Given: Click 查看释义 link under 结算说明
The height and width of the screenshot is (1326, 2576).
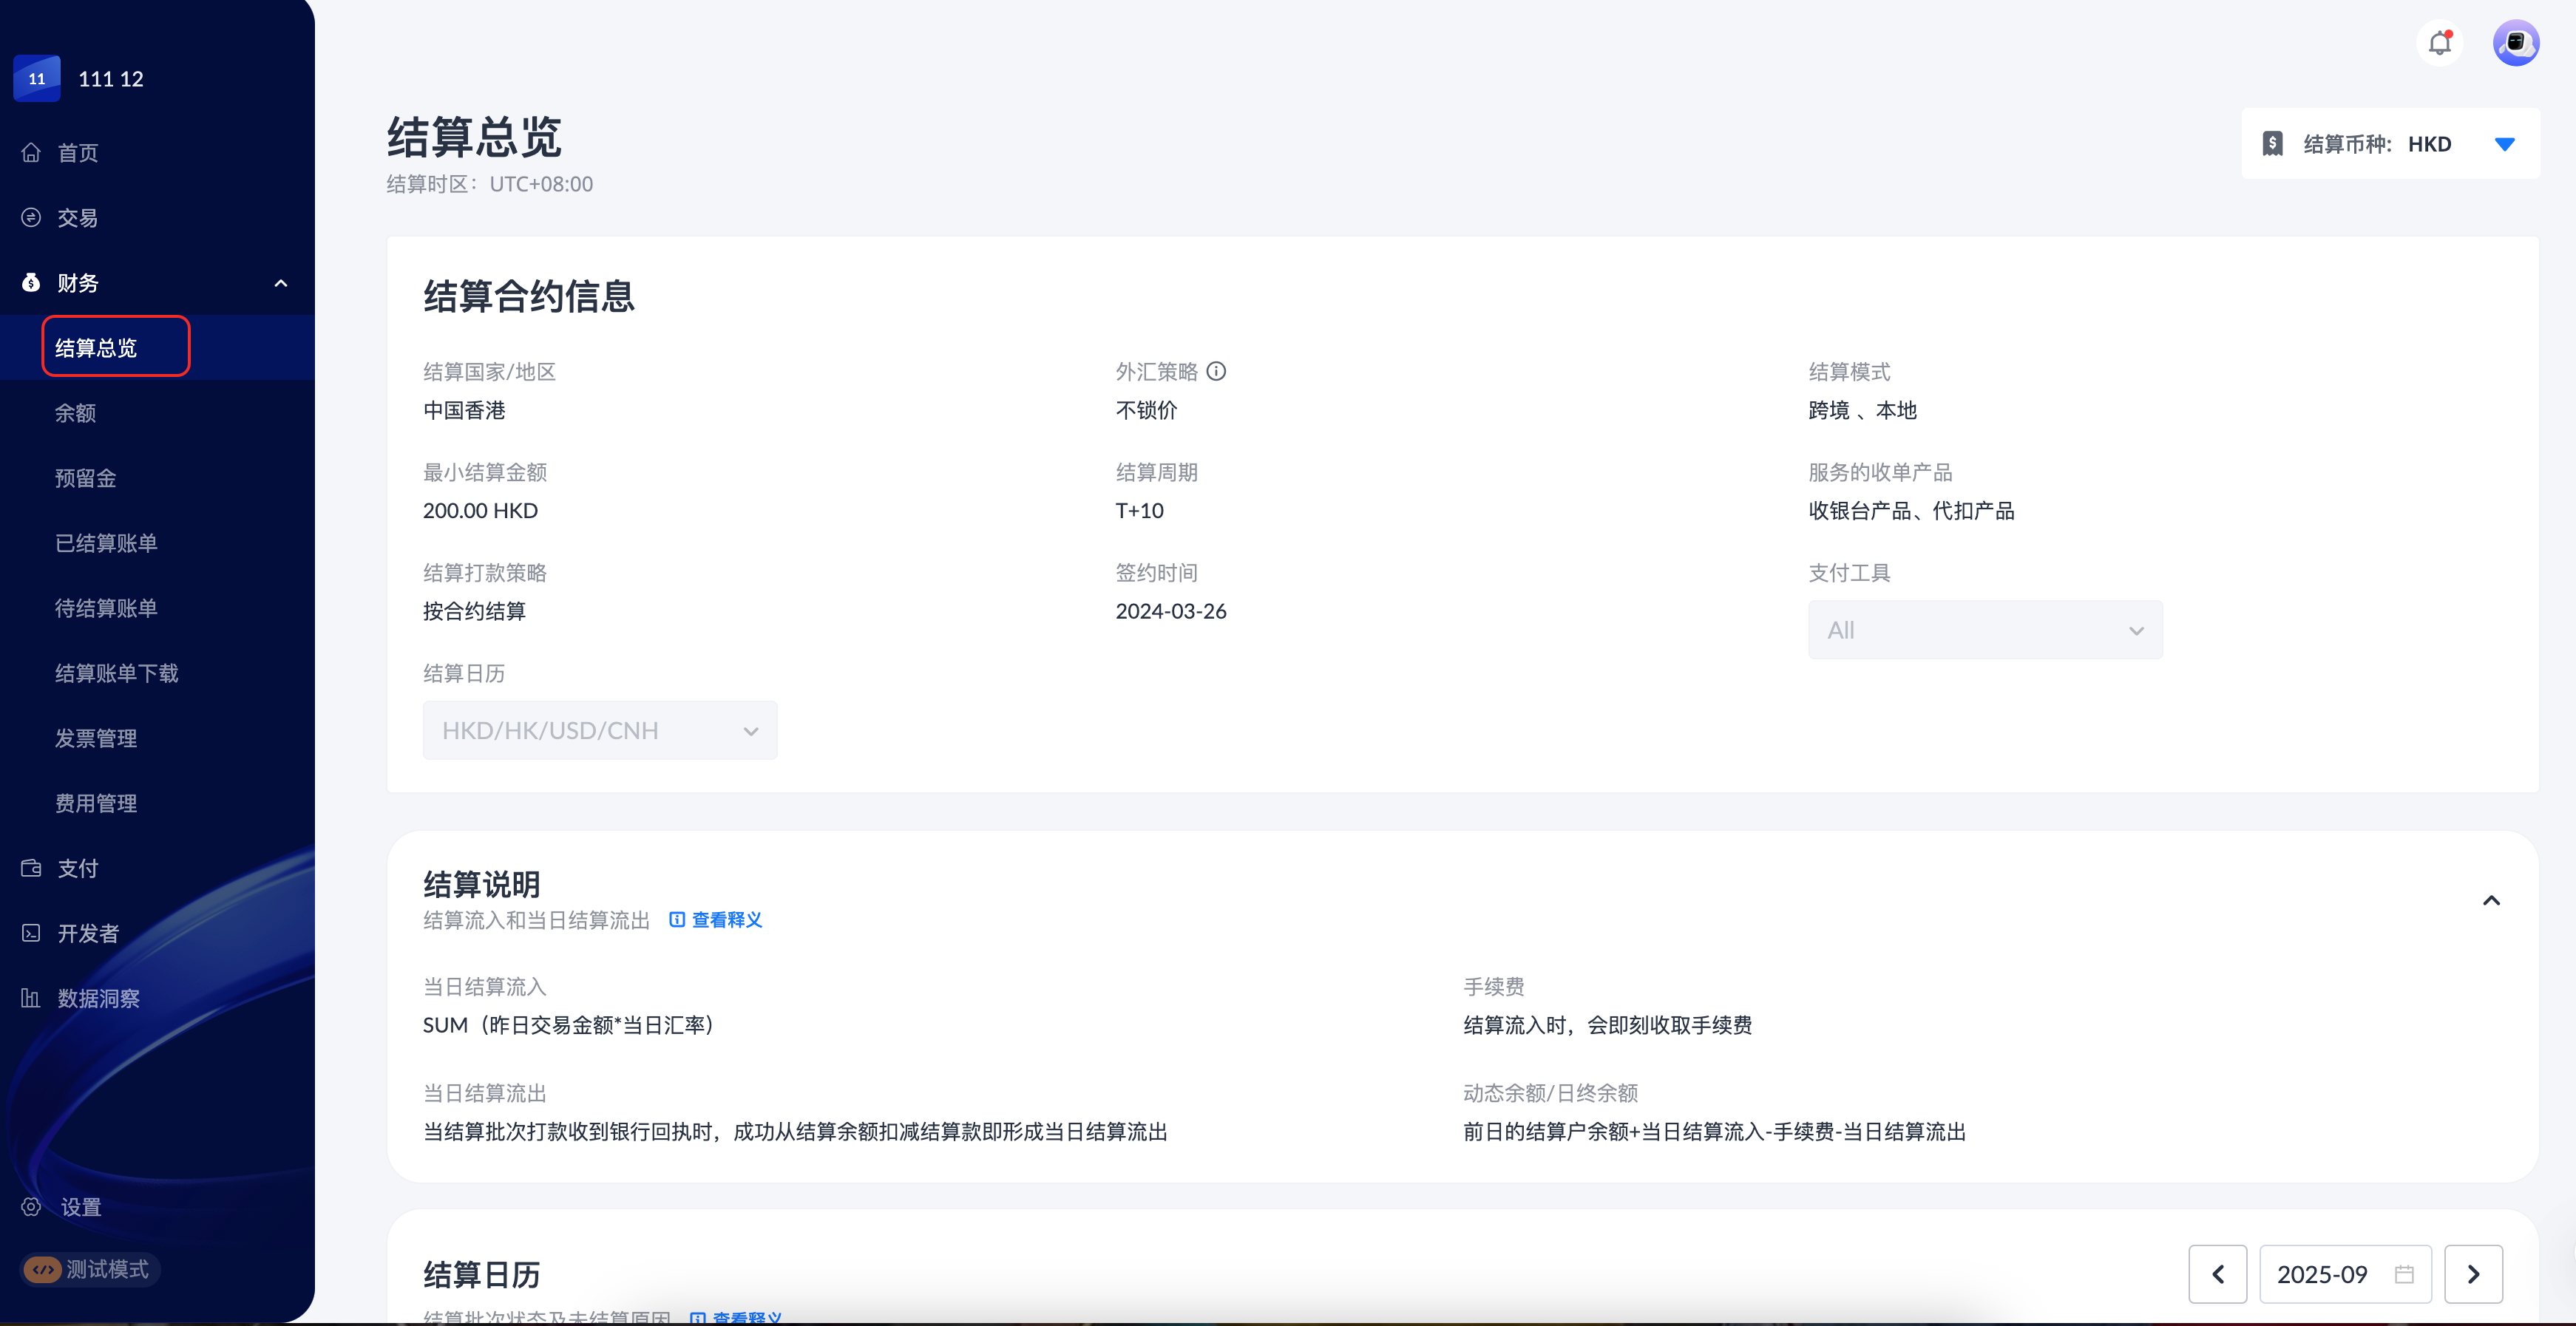Looking at the screenshot, I should [x=726, y=920].
